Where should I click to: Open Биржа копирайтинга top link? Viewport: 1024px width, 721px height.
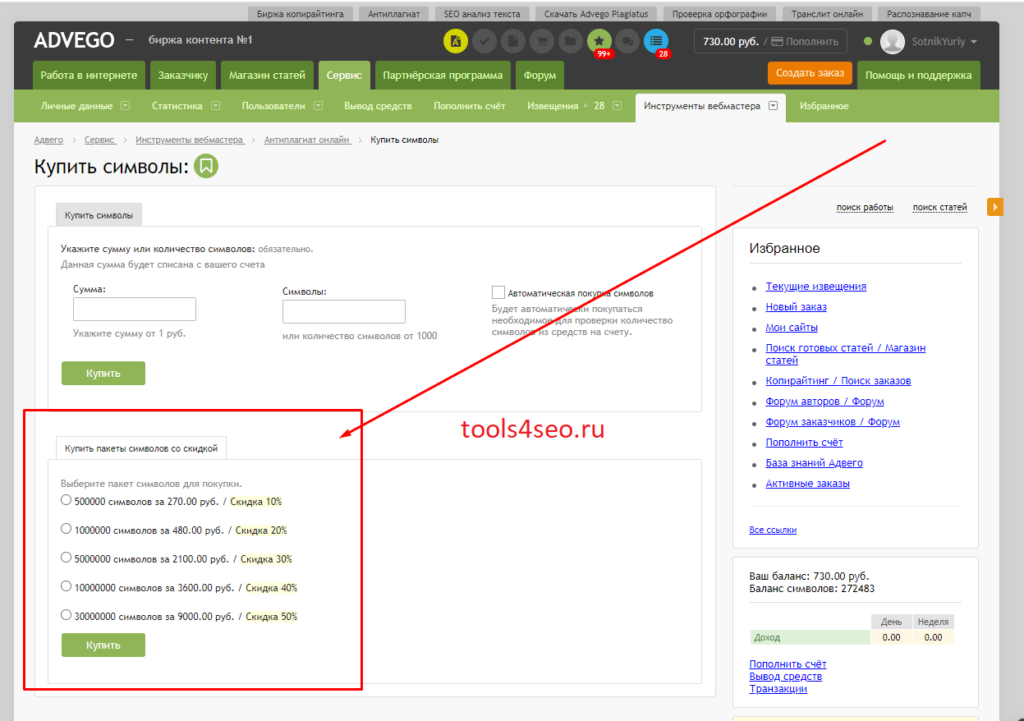pyautogui.click(x=300, y=14)
